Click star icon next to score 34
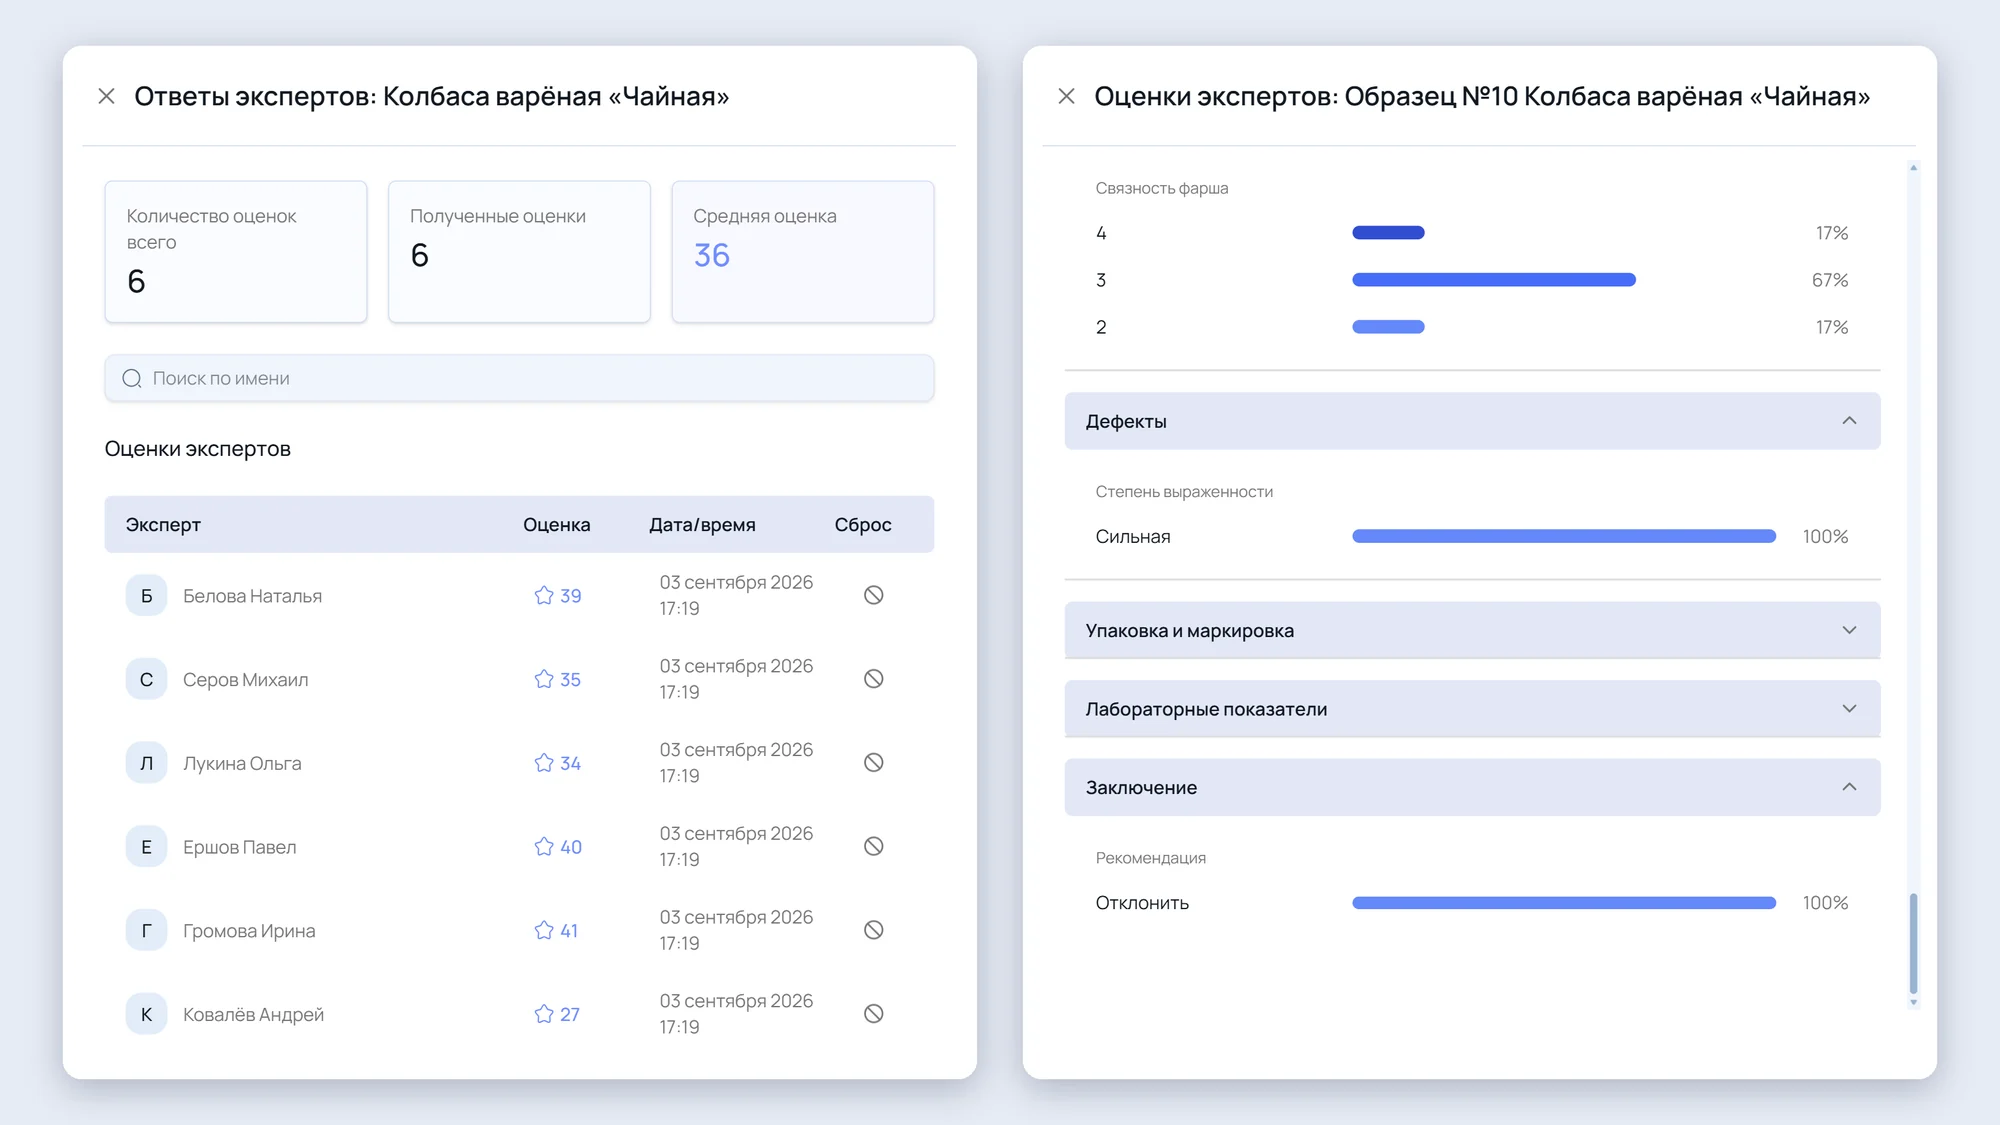The width and height of the screenshot is (2000, 1125). [x=544, y=763]
